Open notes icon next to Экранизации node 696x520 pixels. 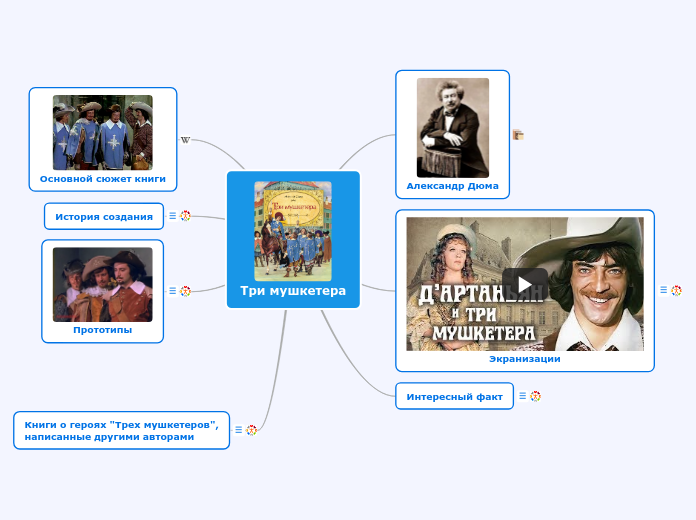pyautogui.click(x=664, y=290)
